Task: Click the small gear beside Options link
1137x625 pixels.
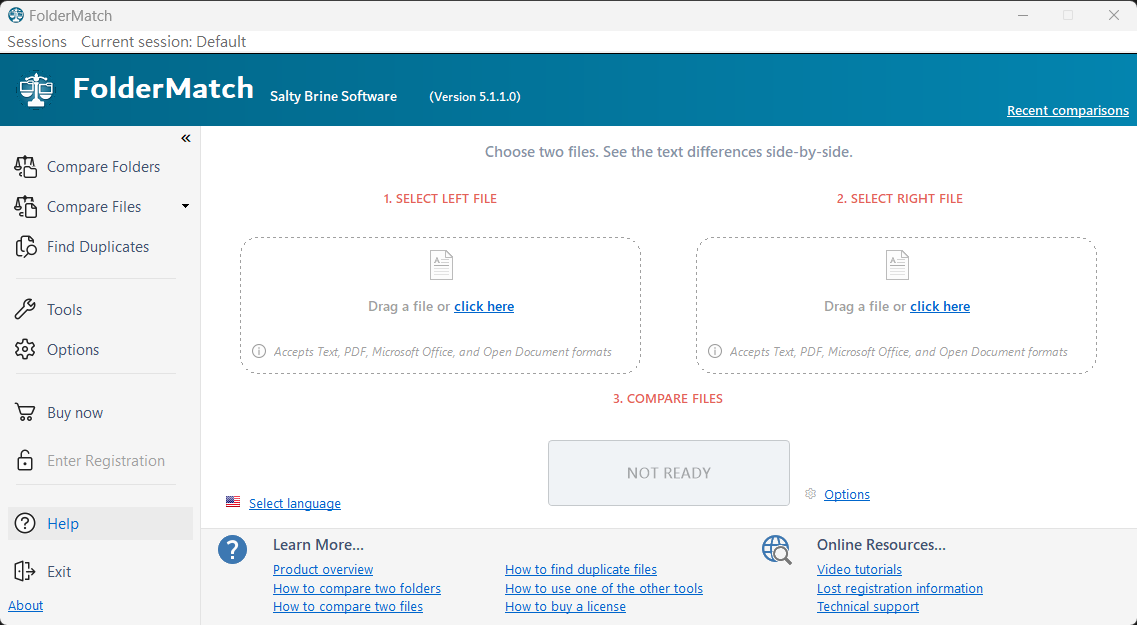Action: 811,494
